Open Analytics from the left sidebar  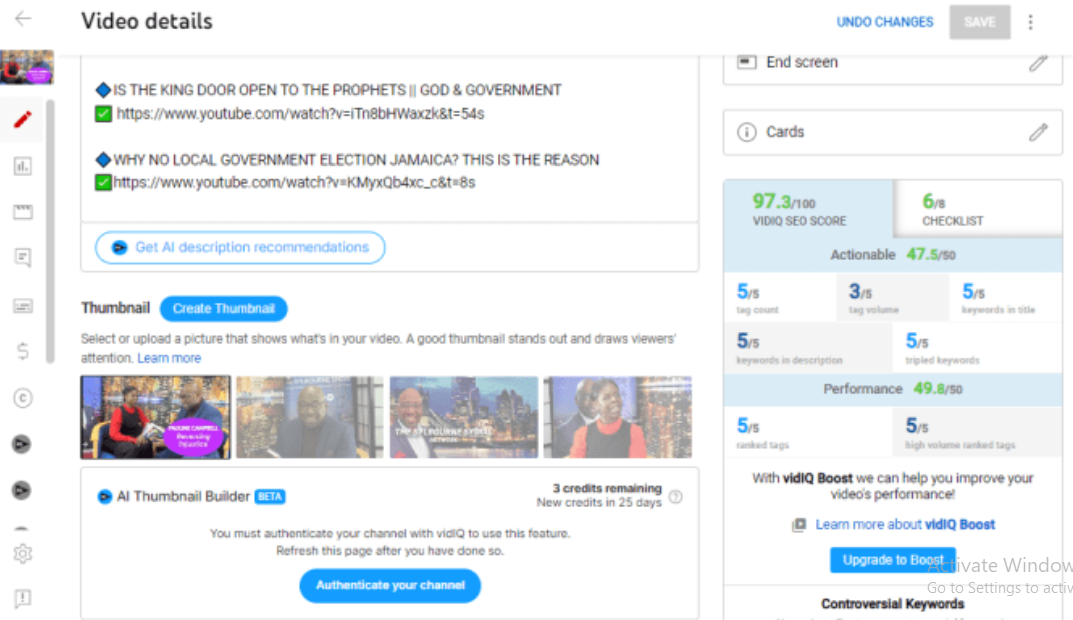coord(23,166)
